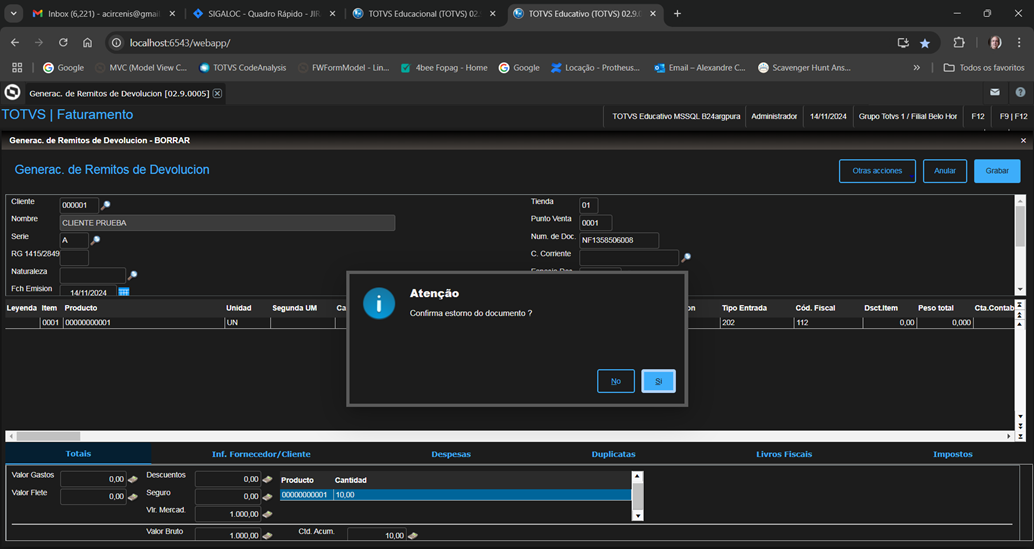Screen dimensions: 1034x549
Task: Show more bookmarks with the chevron
Action: tap(917, 68)
